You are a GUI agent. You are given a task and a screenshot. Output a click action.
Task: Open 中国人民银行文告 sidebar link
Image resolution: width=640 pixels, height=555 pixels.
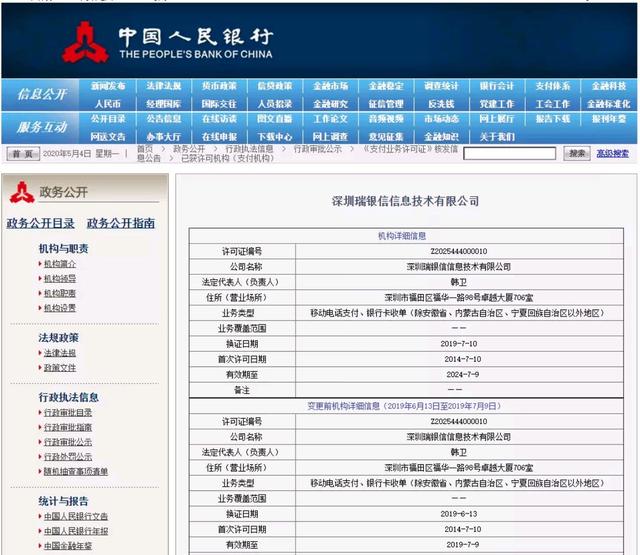76,516
